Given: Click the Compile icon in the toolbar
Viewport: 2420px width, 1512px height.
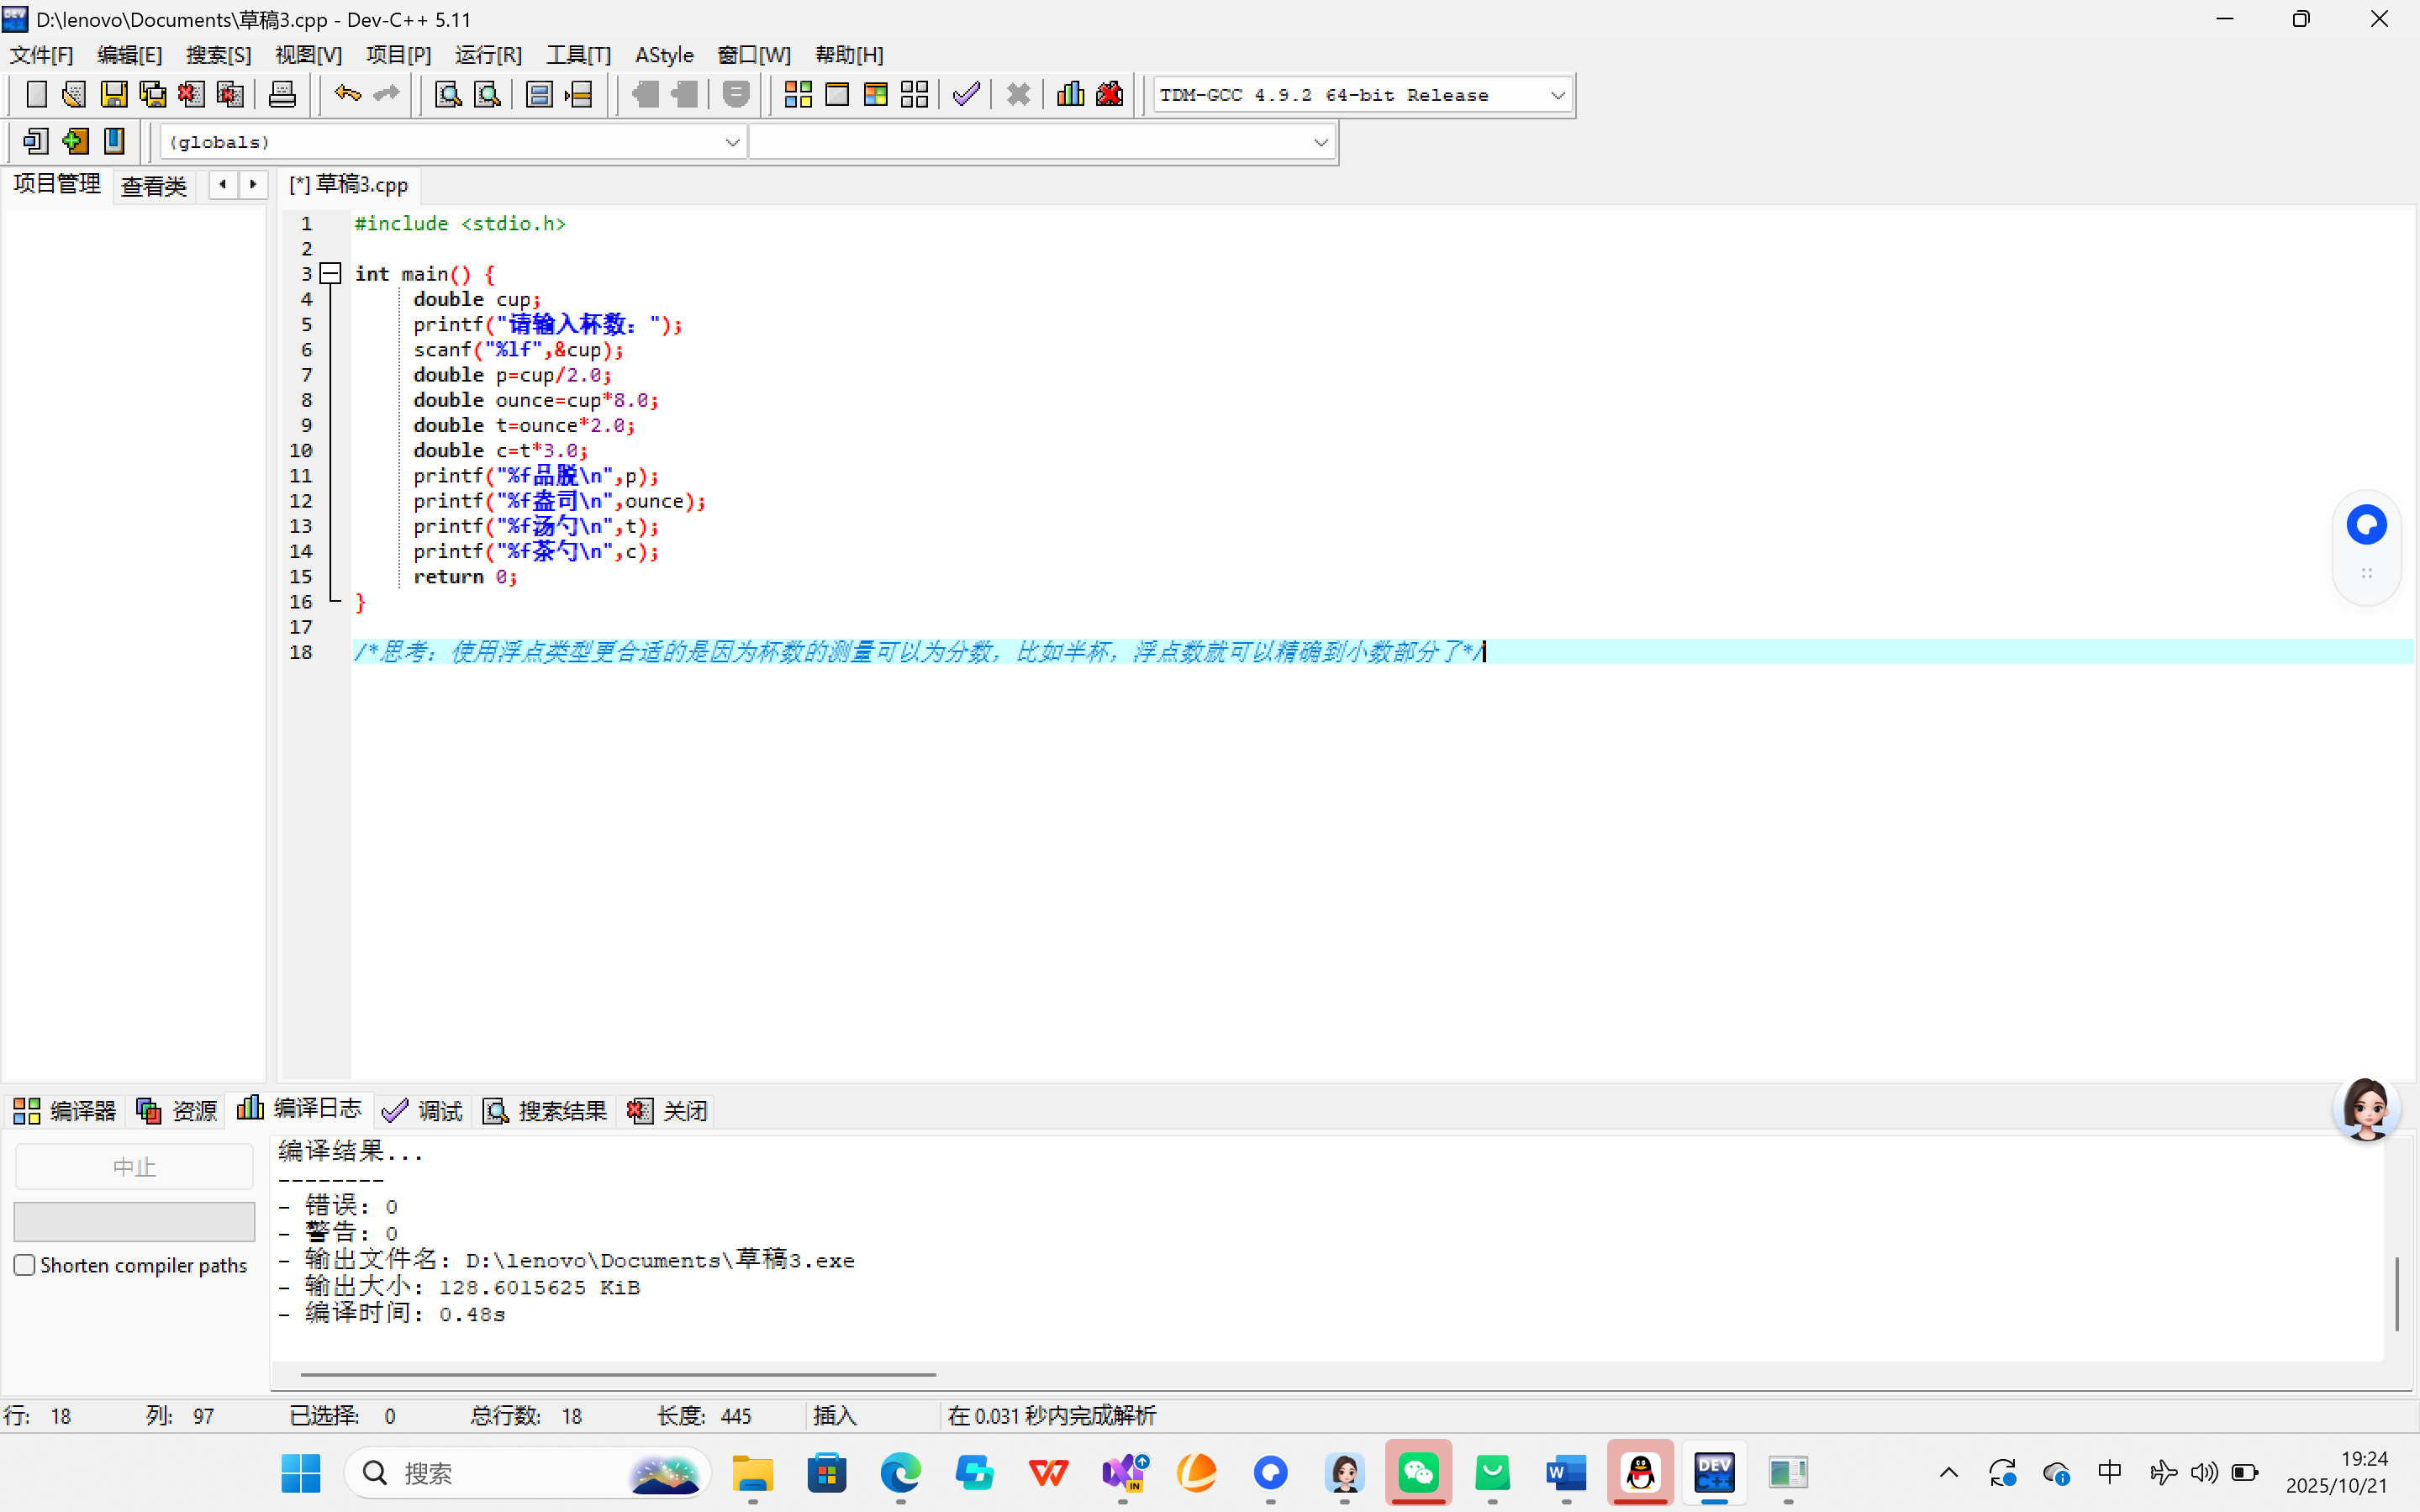Looking at the screenshot, I should point(798,95).
